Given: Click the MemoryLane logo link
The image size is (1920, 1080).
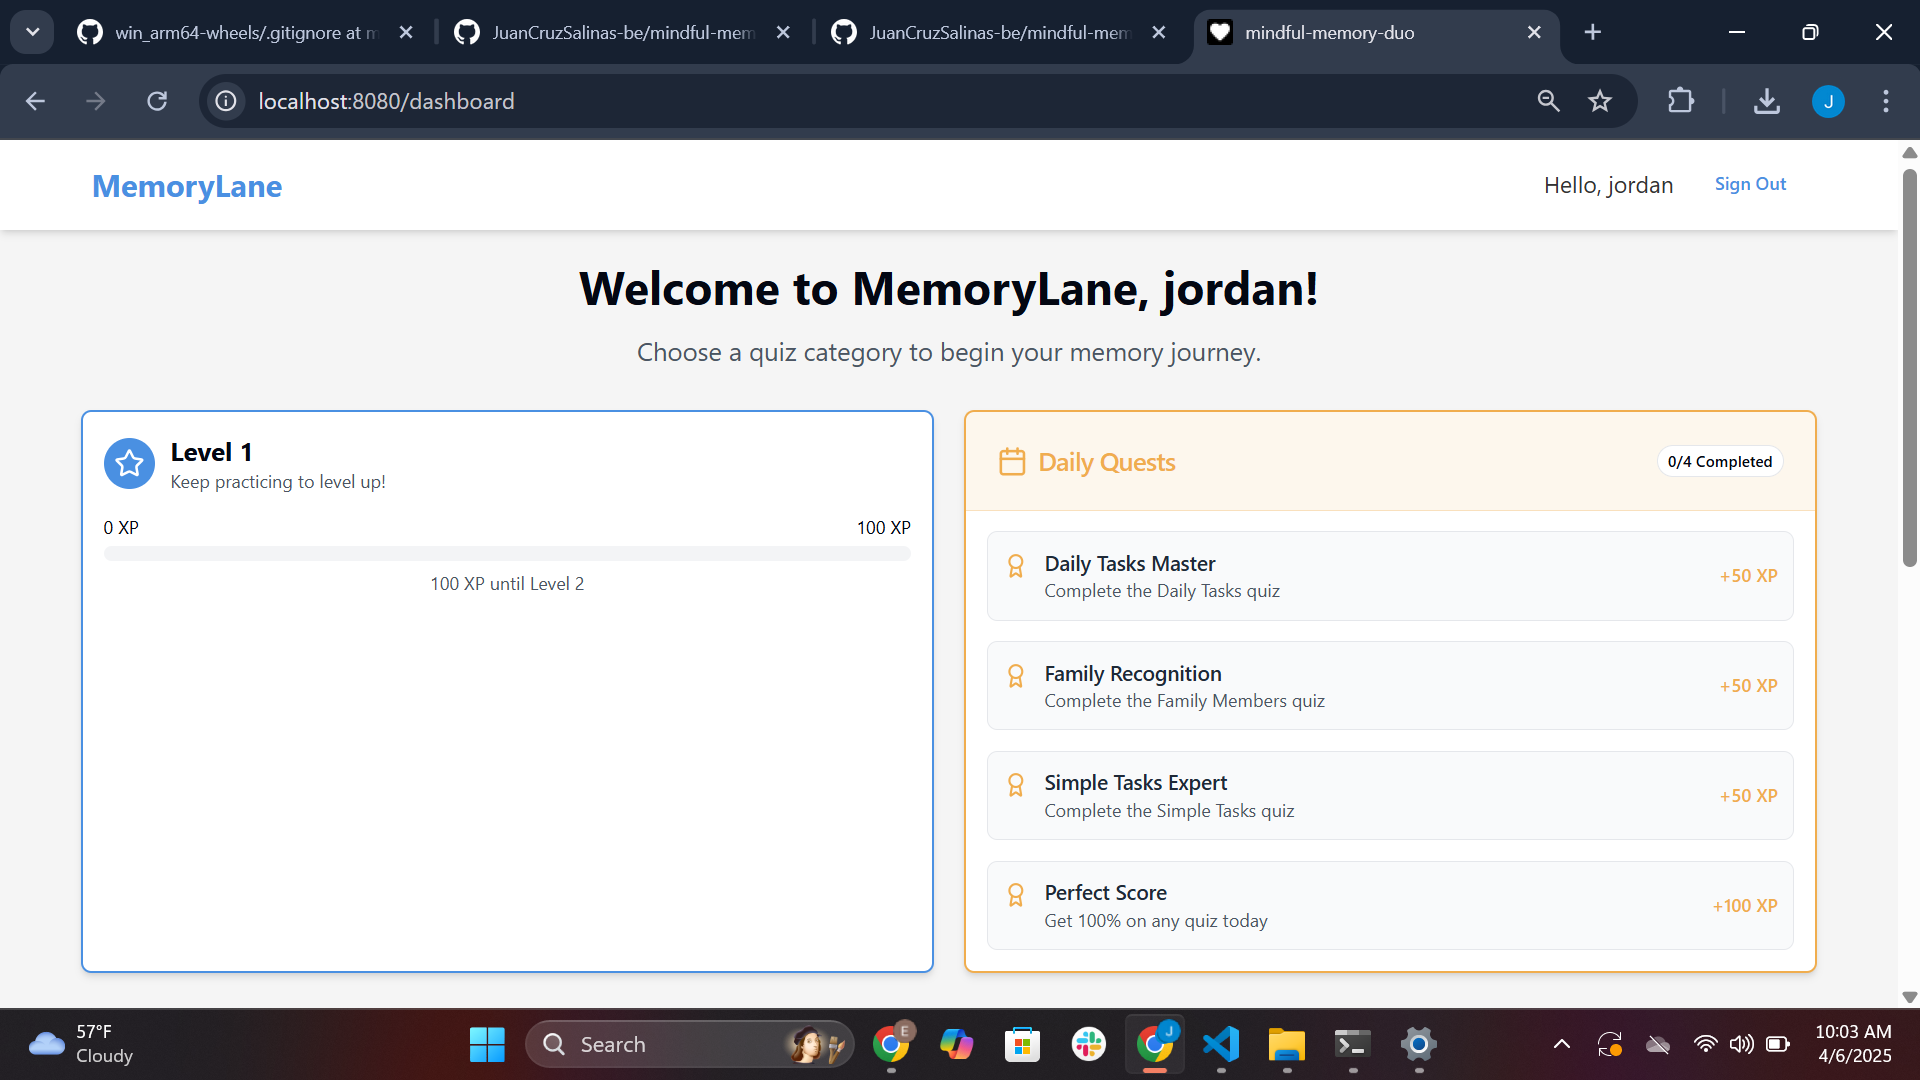Looking at the screenshot, I should click(x=187, y=186).
